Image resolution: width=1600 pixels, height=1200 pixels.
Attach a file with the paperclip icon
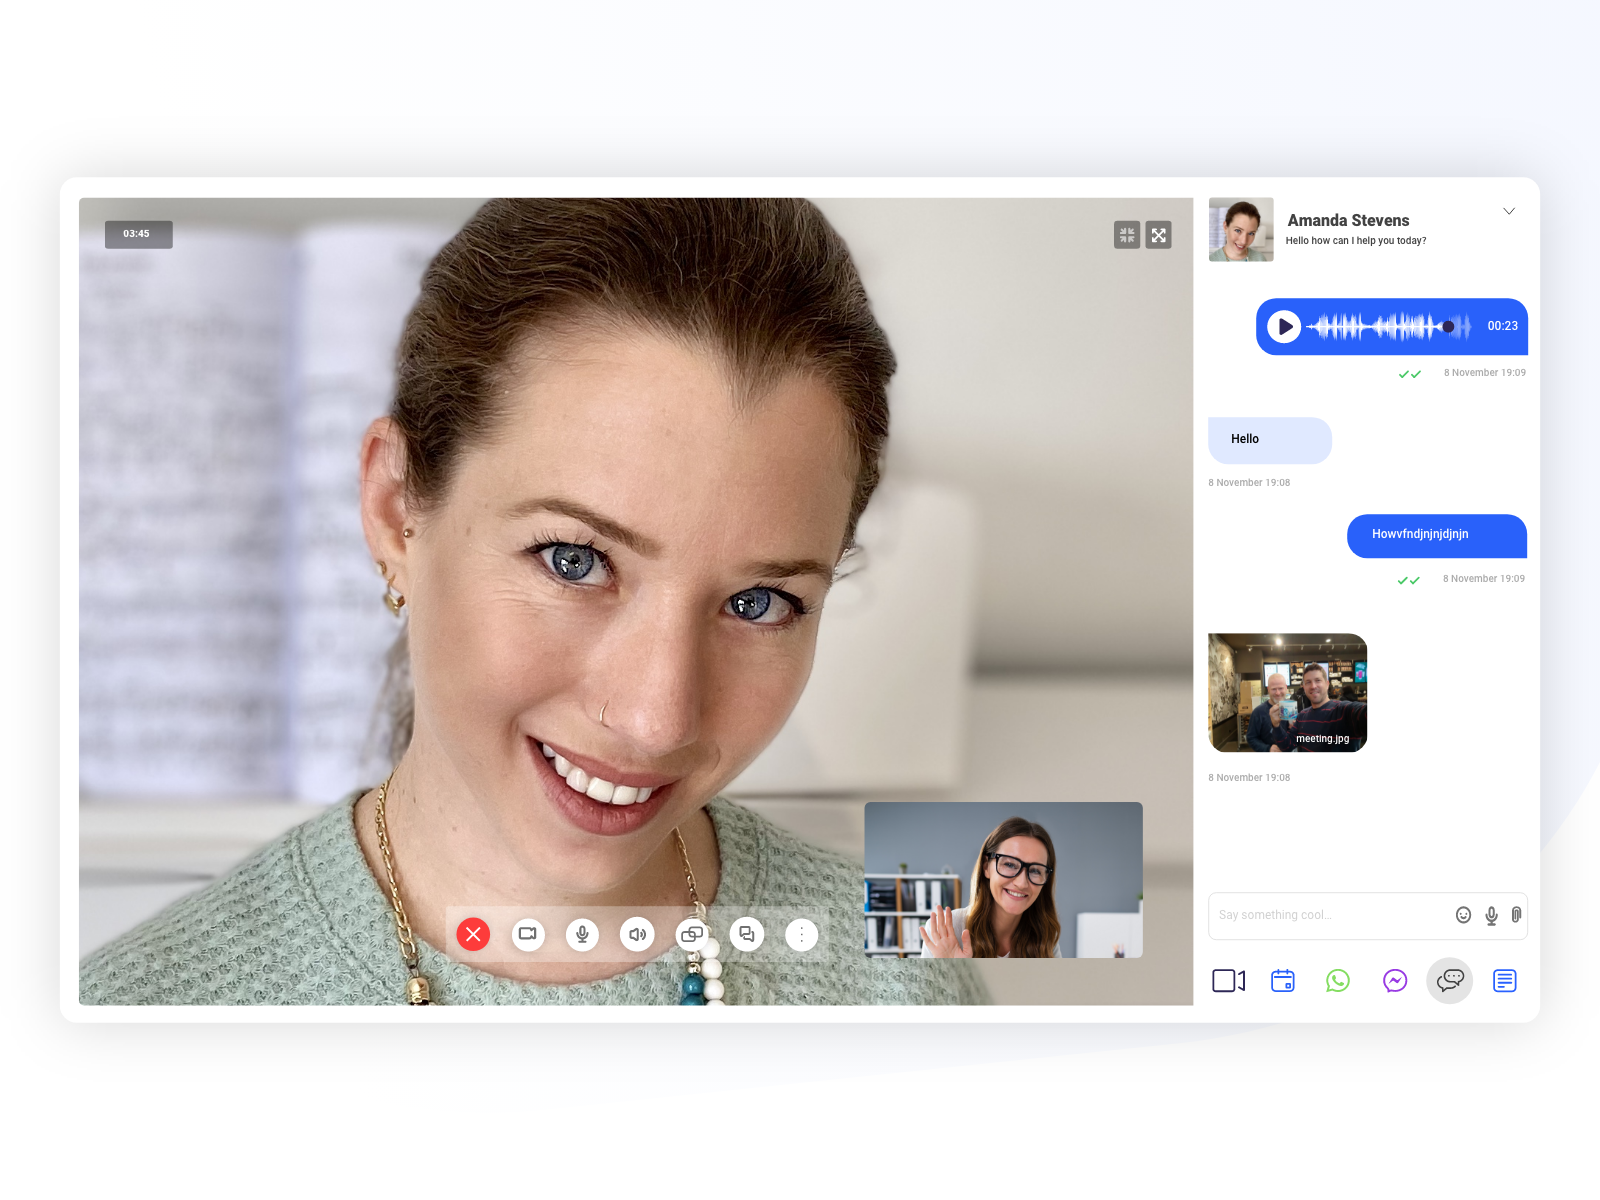click(x=1516, y=915)
